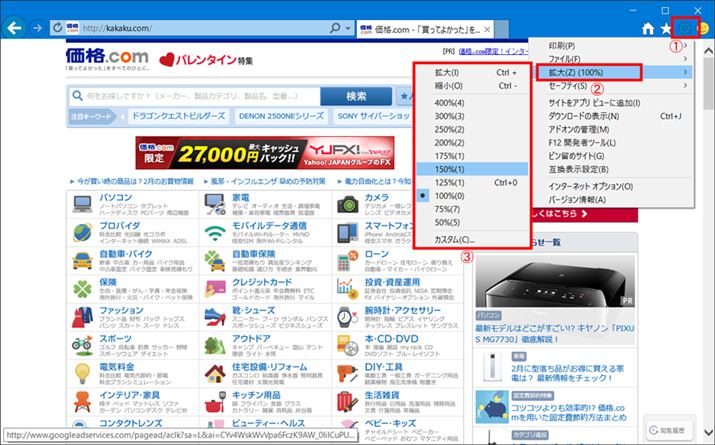This screenshot has height=445, width=715.
Task: Click the smiley feedback icon
Action: [703, 29]
